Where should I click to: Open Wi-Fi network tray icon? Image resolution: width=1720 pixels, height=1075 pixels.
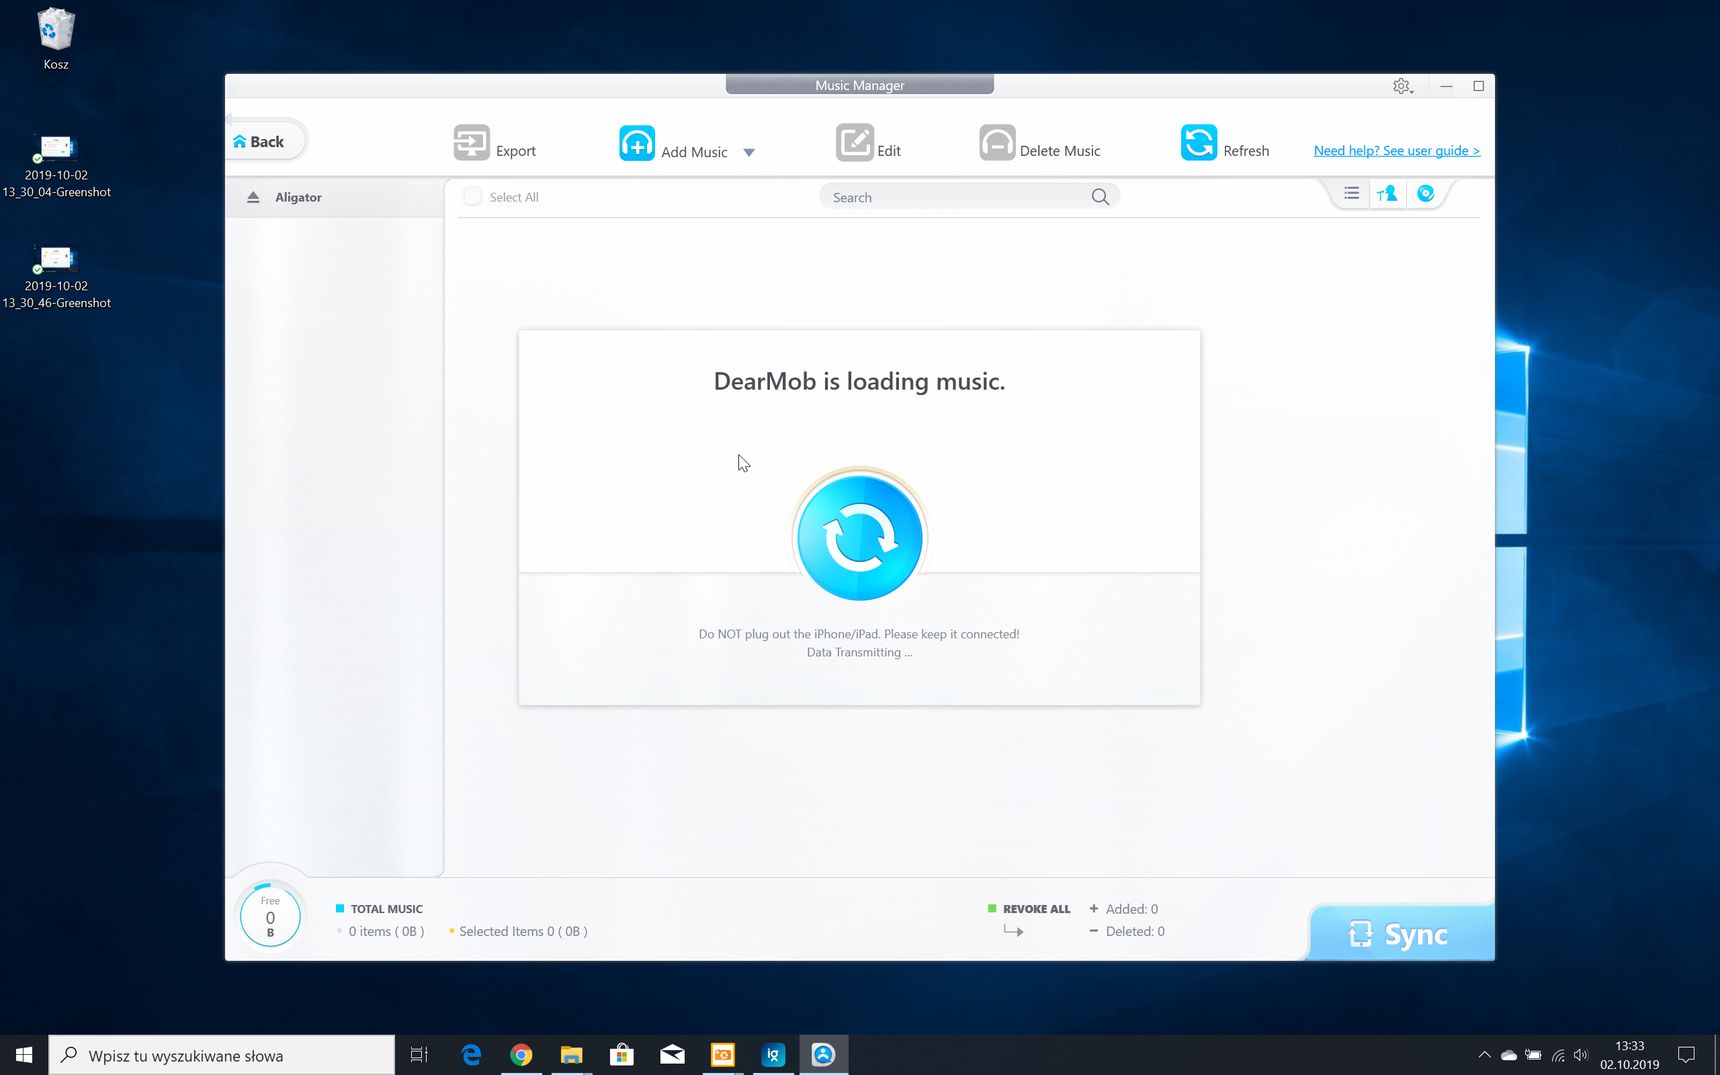(1557, 1055)
